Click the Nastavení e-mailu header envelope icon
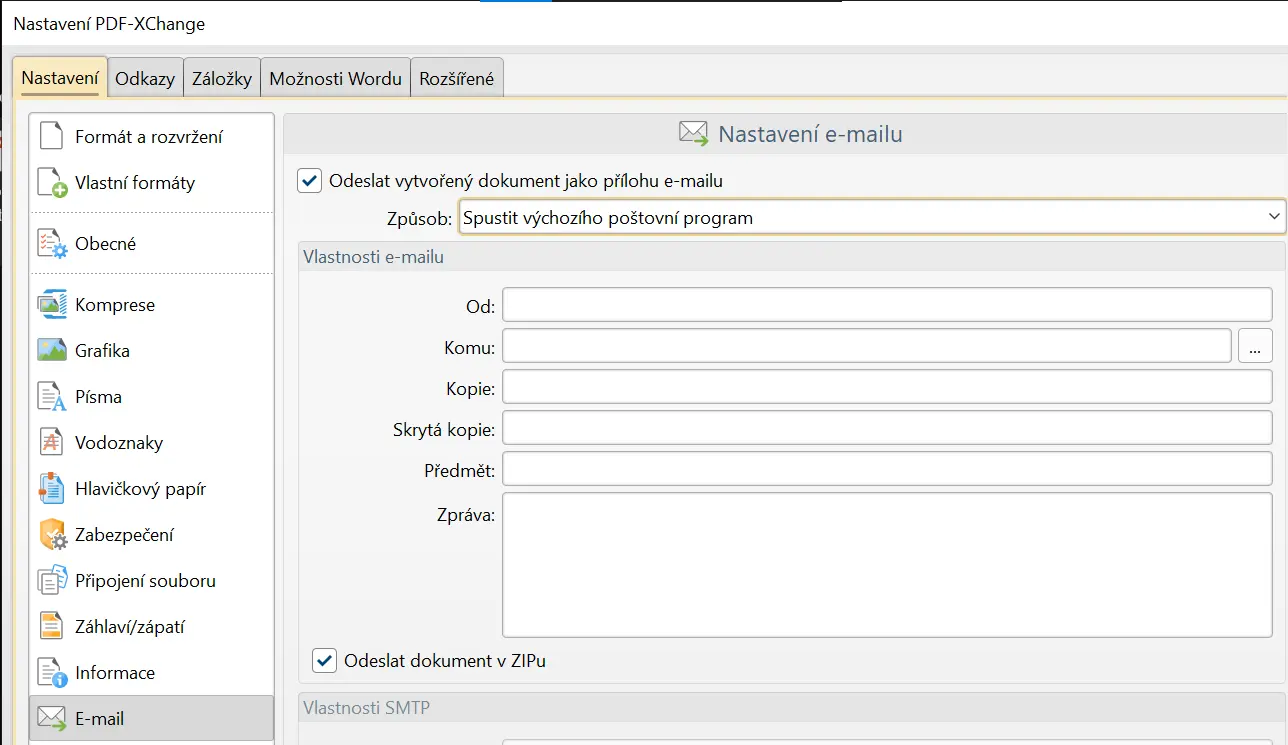Image resolution: width=1288 pixels, height=745 pixels. [694, 133]
